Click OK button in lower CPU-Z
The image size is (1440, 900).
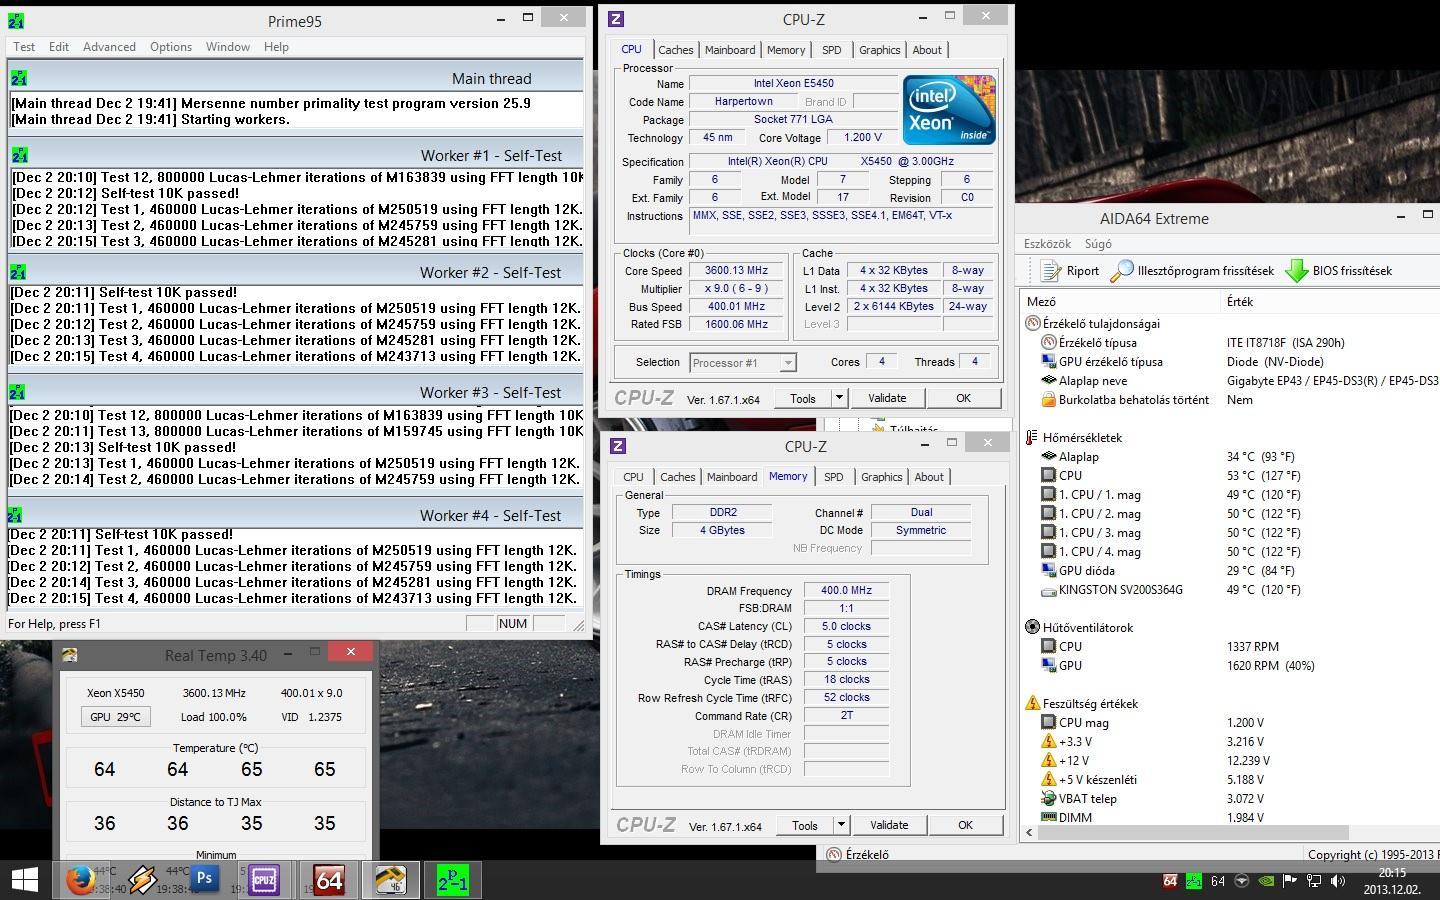pyautogui.click(x=965, y=825)
